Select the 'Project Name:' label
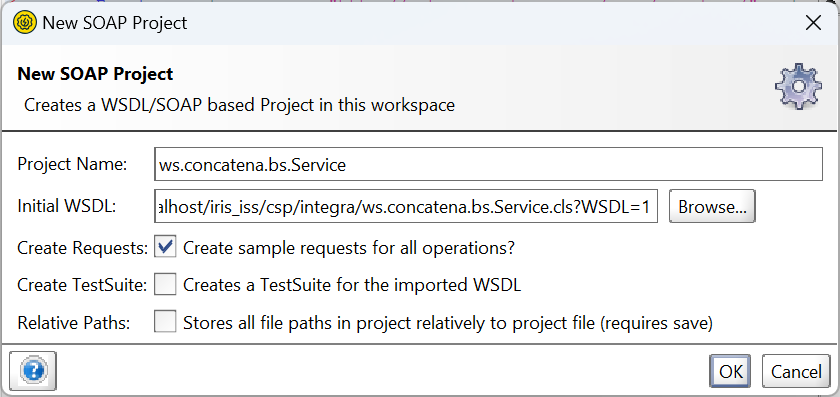This screenshot has height=397, width=840. pyautogui.click(x=72, y=164)
